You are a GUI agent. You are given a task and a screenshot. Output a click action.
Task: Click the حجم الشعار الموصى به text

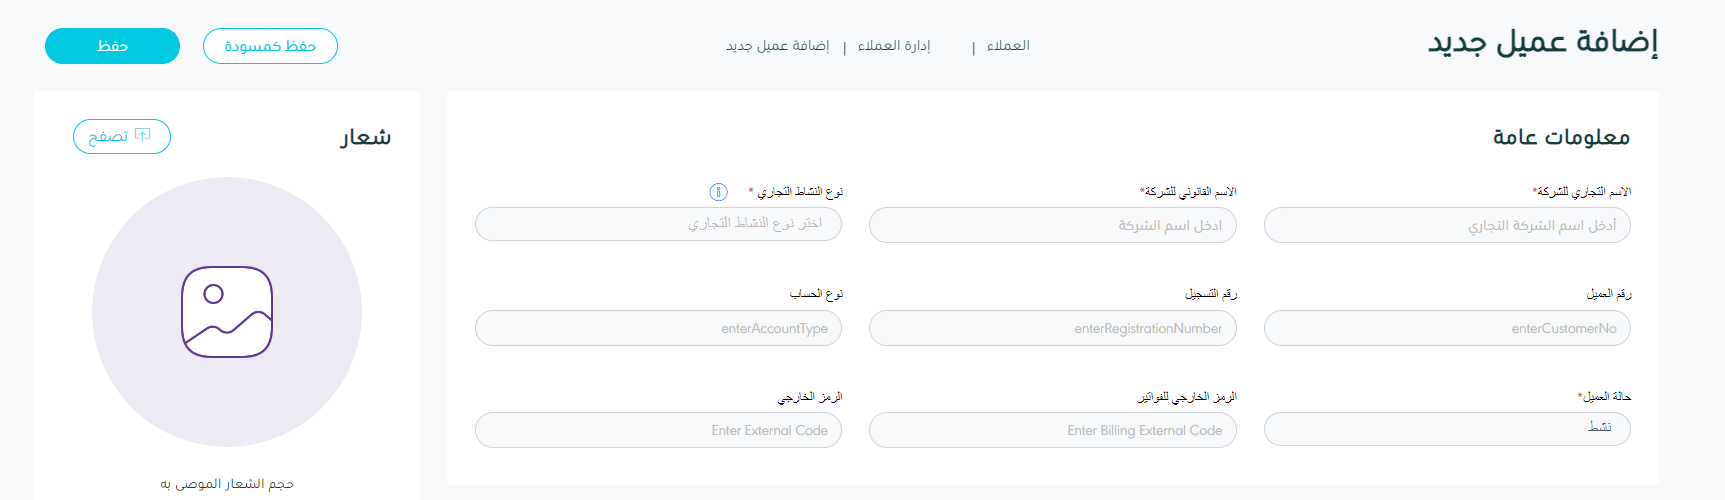[x=227, y=484]
